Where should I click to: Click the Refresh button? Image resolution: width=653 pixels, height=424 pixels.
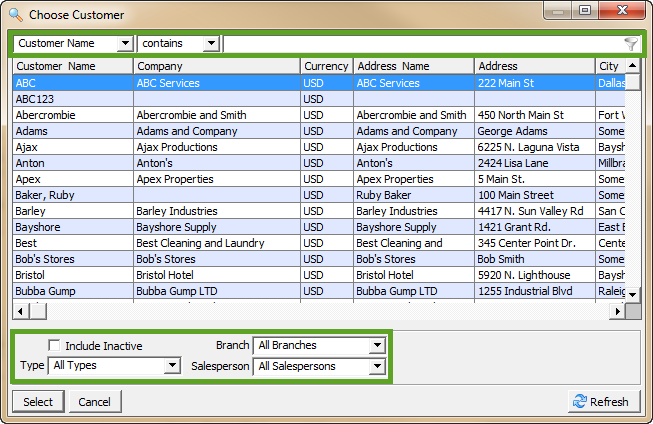[600, 401]
